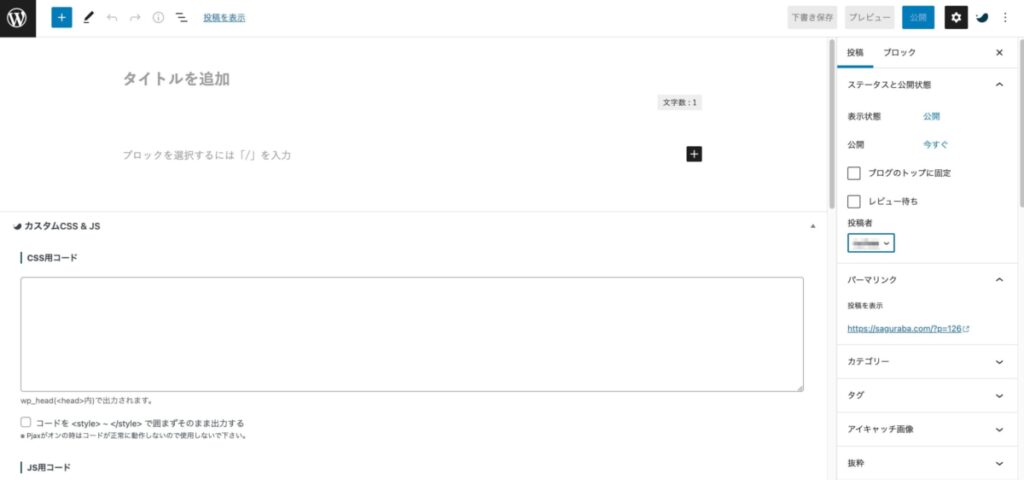The width and height of the screenshot is (1024, 480).
Task: Select the pencil tools icon
Action: [x=89, y=18]
